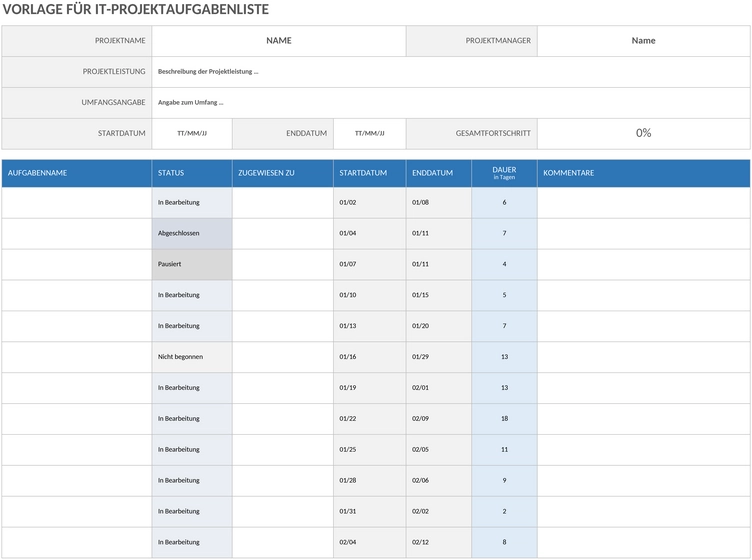Select end date cell 01/29

click(439, 357)
